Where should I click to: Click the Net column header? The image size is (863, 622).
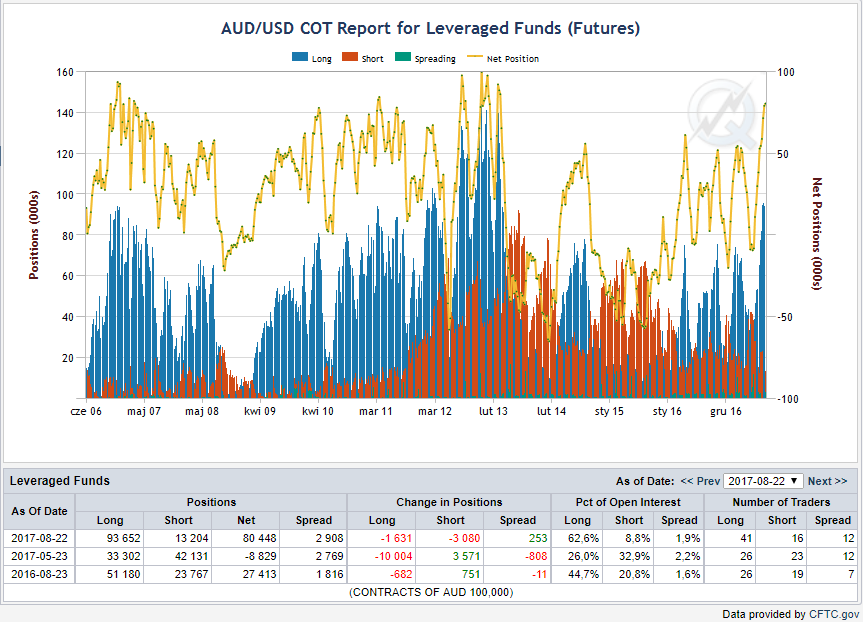[x=246, y=520]
